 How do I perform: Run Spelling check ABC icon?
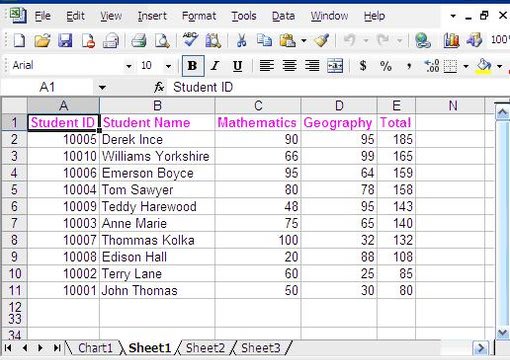190,40
